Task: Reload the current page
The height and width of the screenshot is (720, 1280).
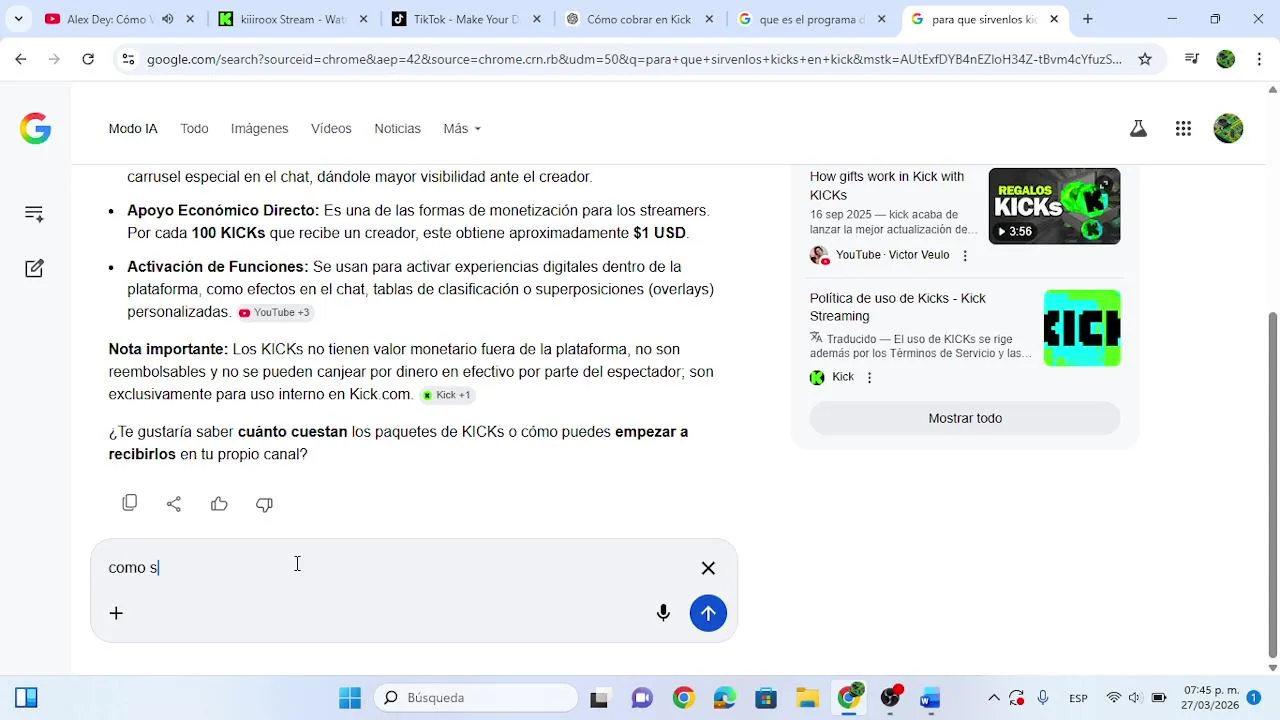Action: (88, 59)
